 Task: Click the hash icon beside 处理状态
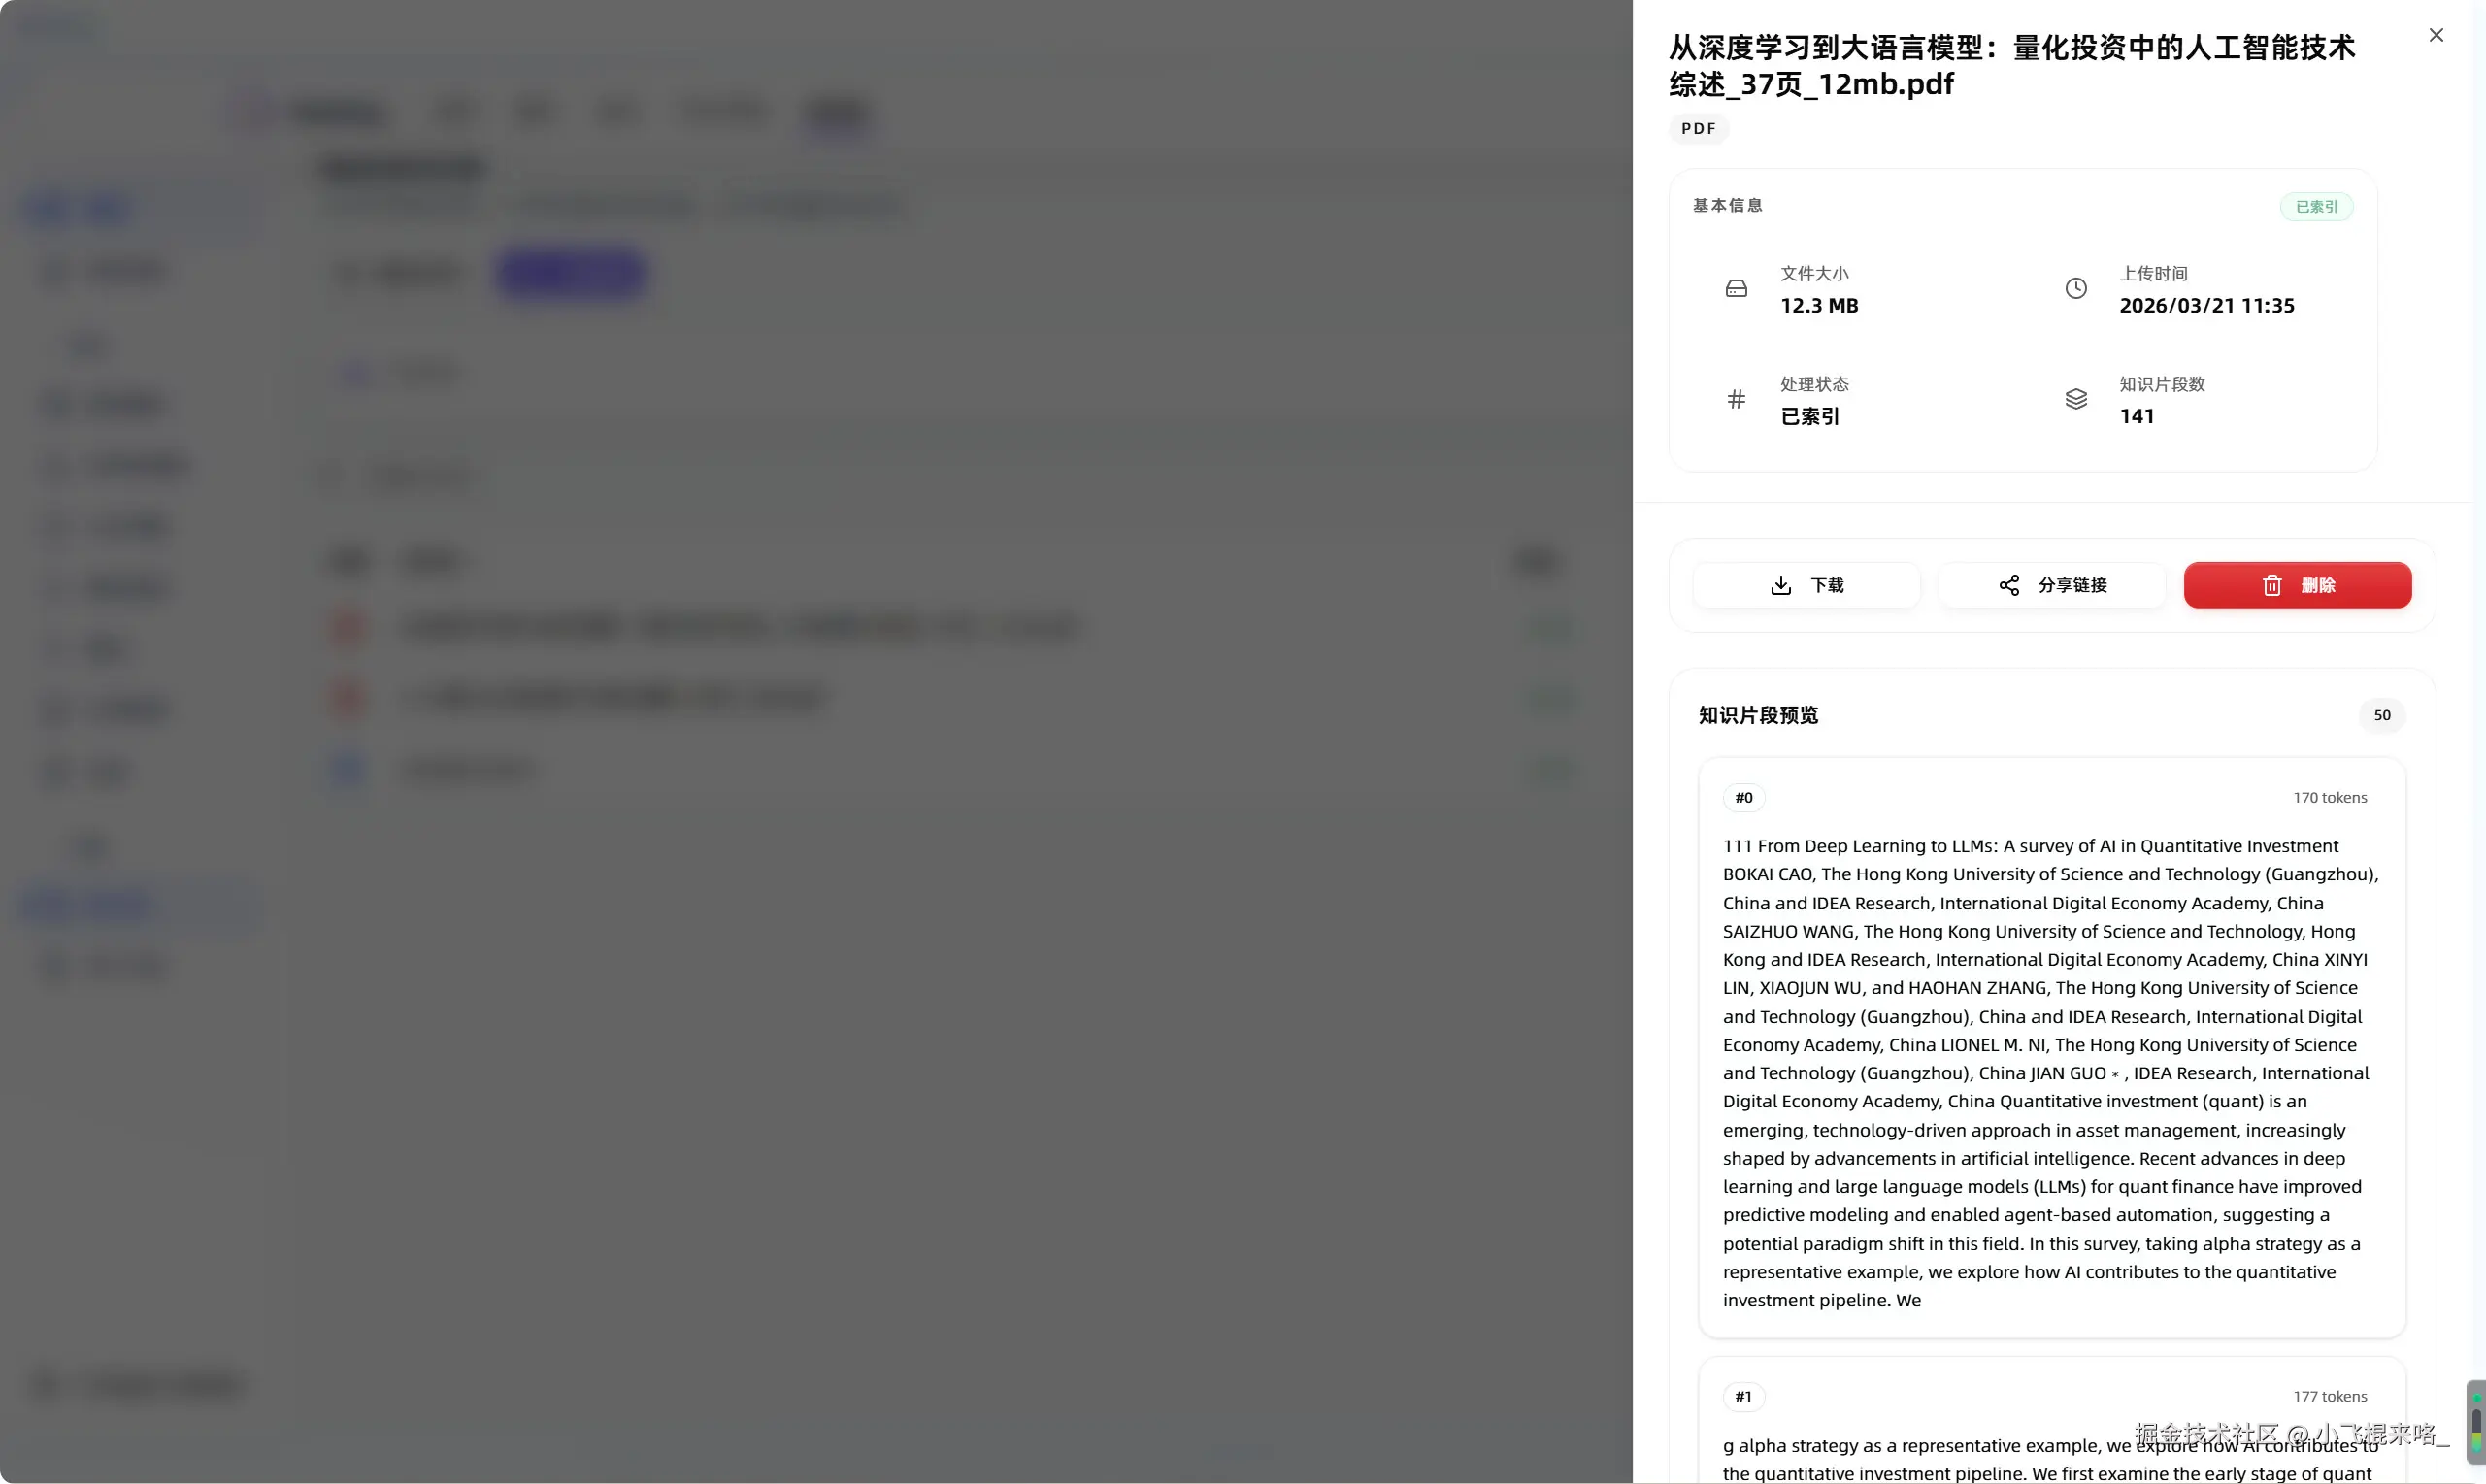(x=1736, y=399)
